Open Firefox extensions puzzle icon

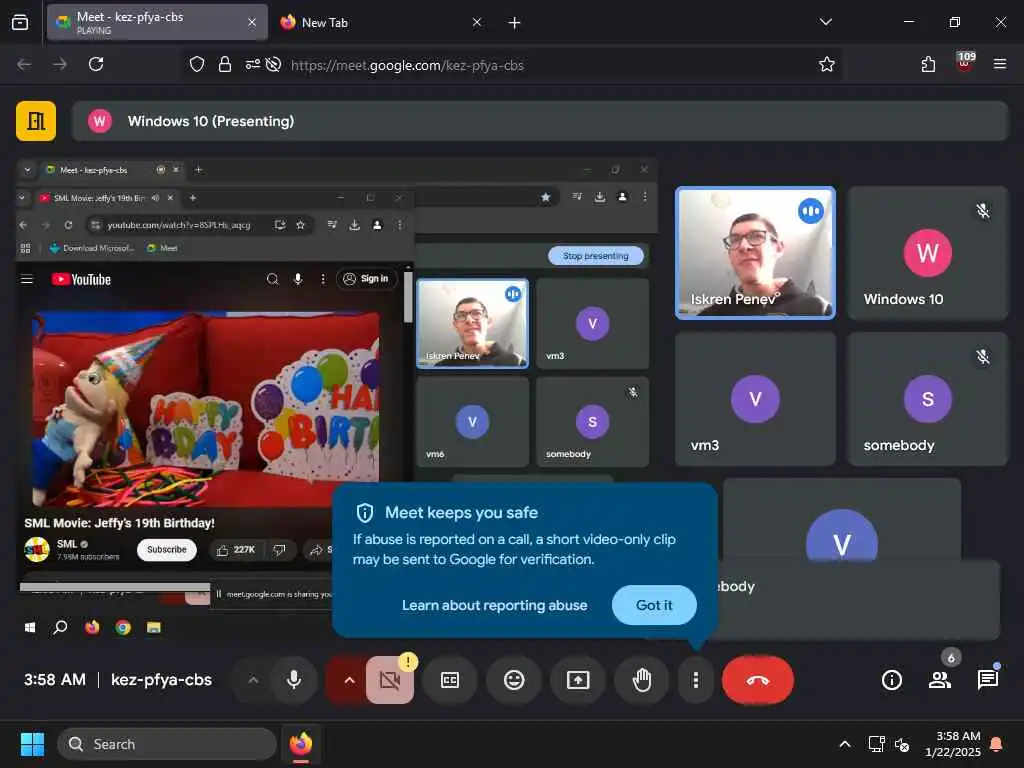[928, 64]
